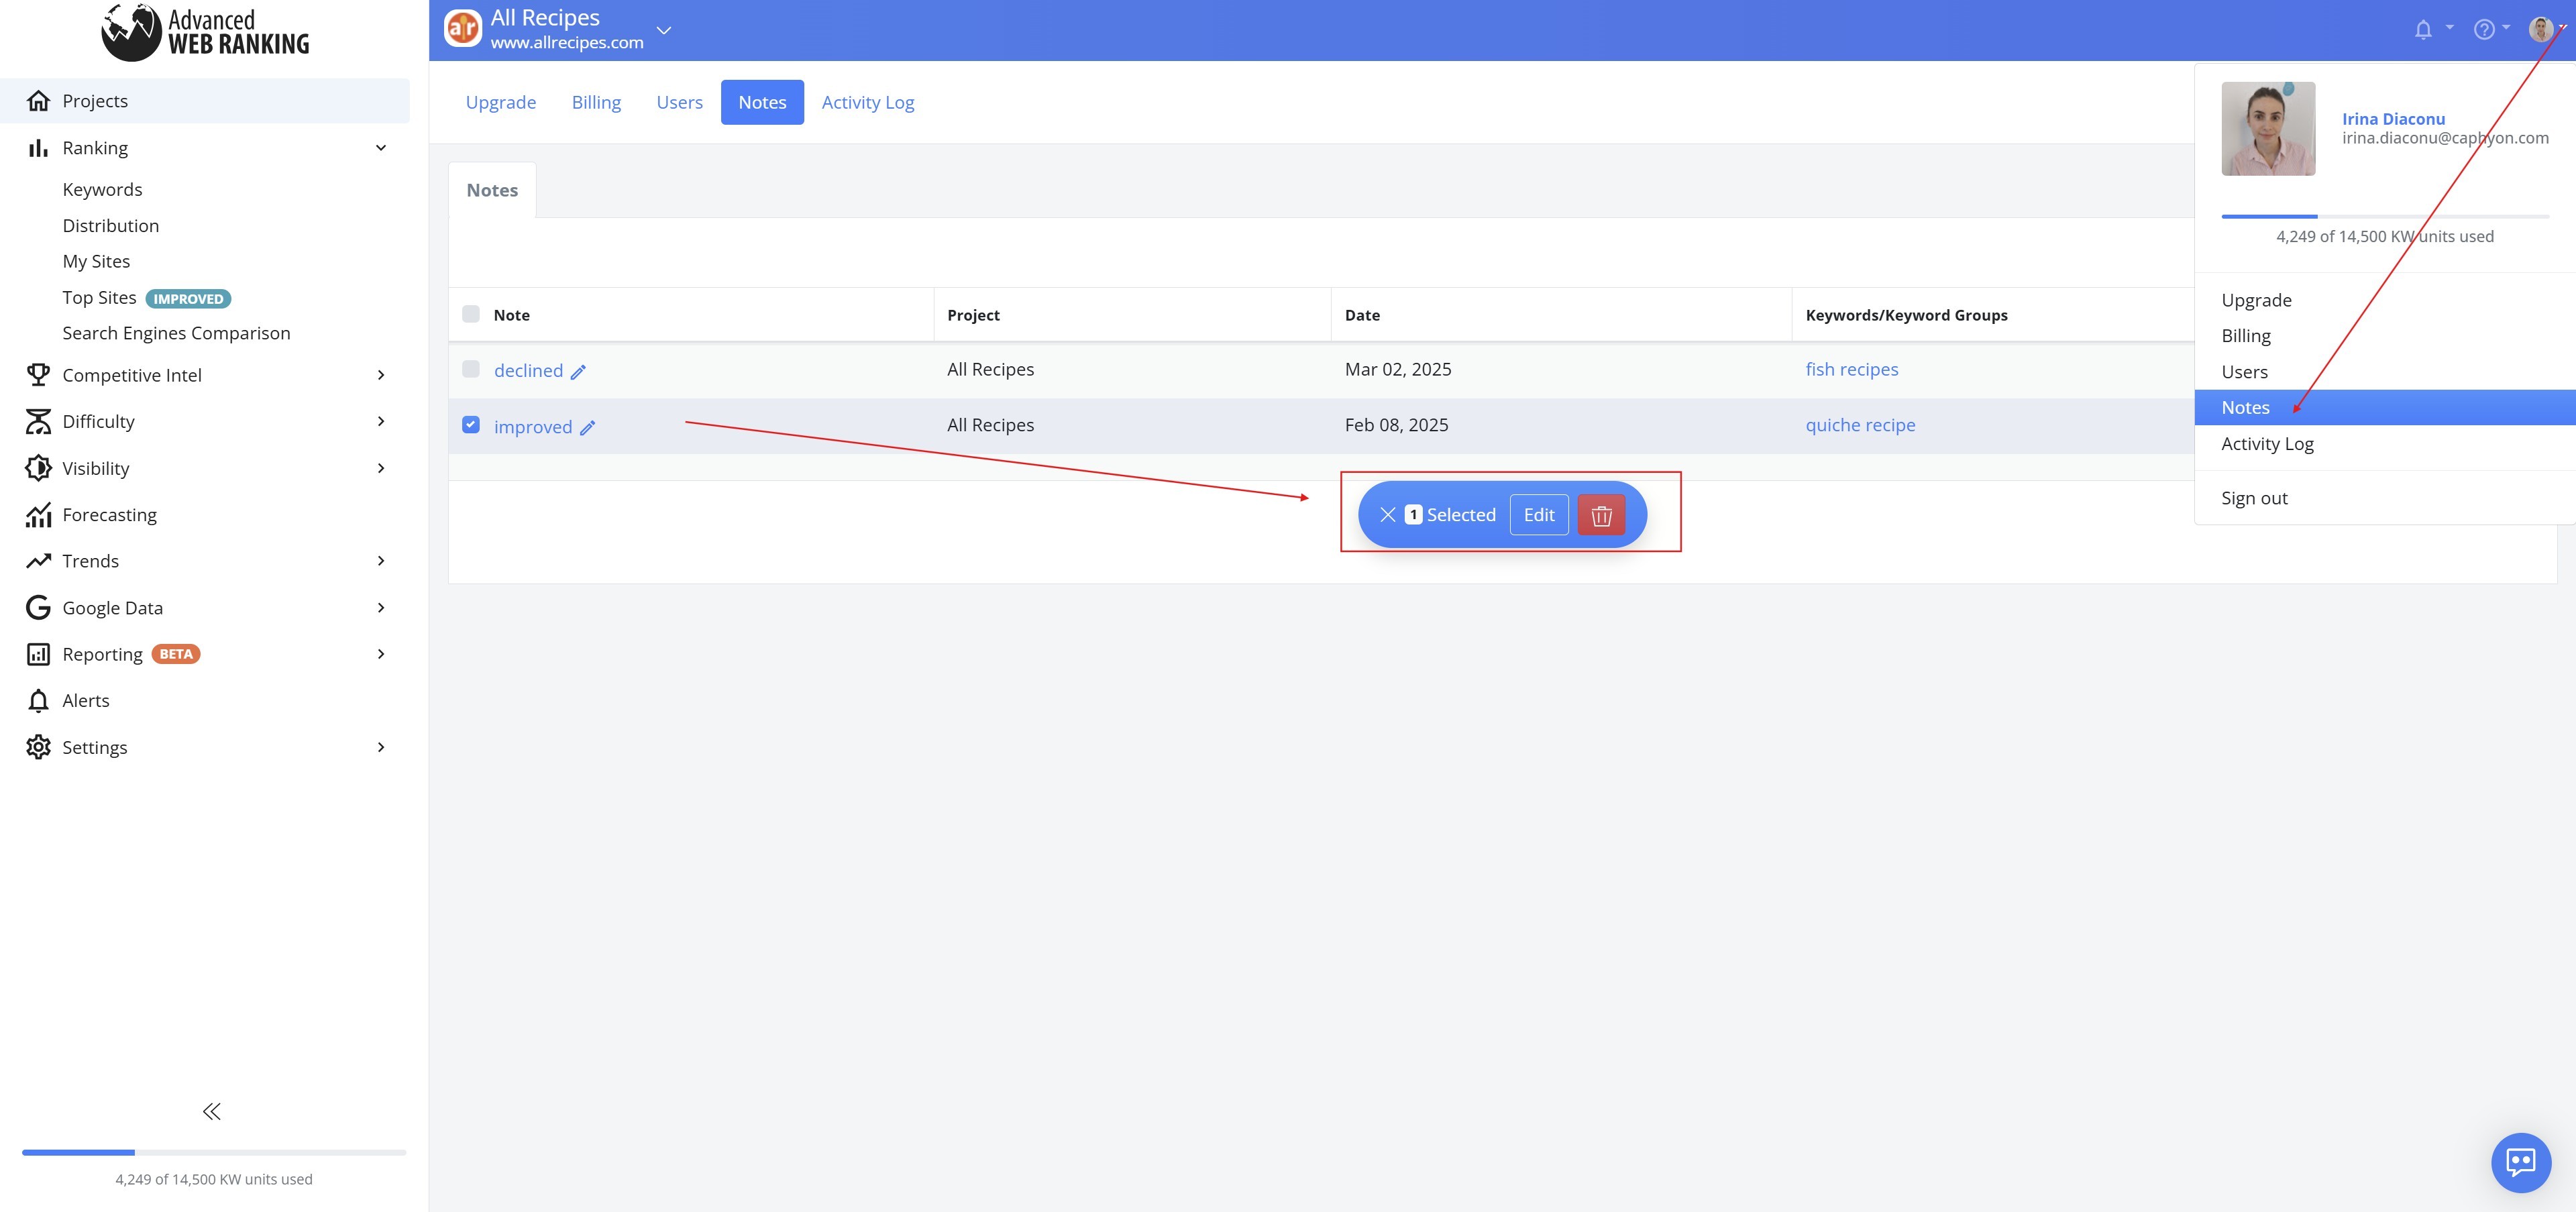Click the Google Data G icon

click(x=38, y=608)
